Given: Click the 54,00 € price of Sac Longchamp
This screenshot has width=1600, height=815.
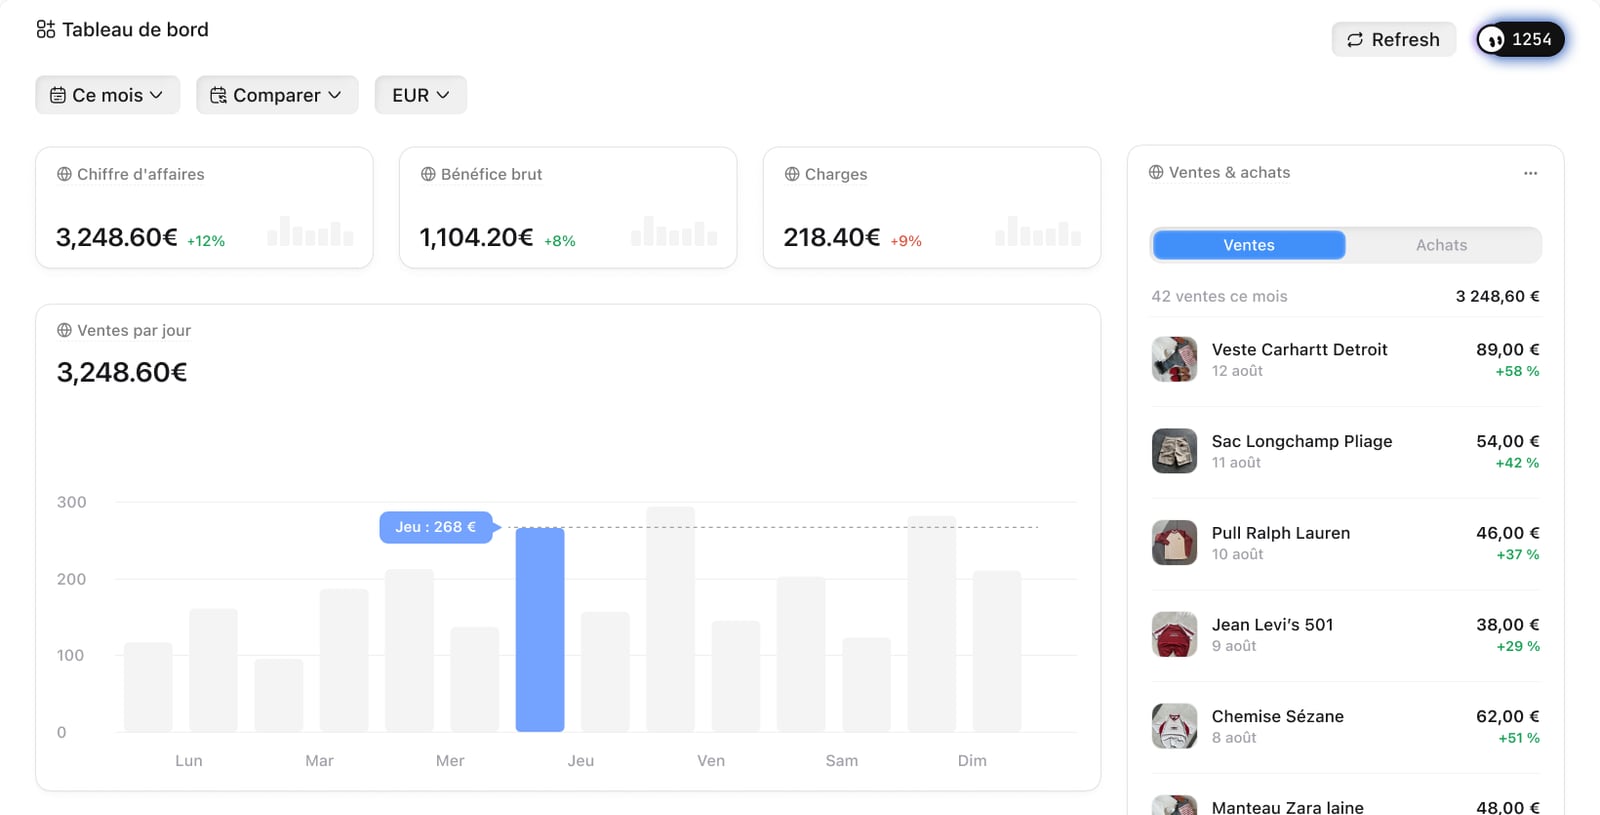Looking at the screenshot, I should click(1508, 441).
